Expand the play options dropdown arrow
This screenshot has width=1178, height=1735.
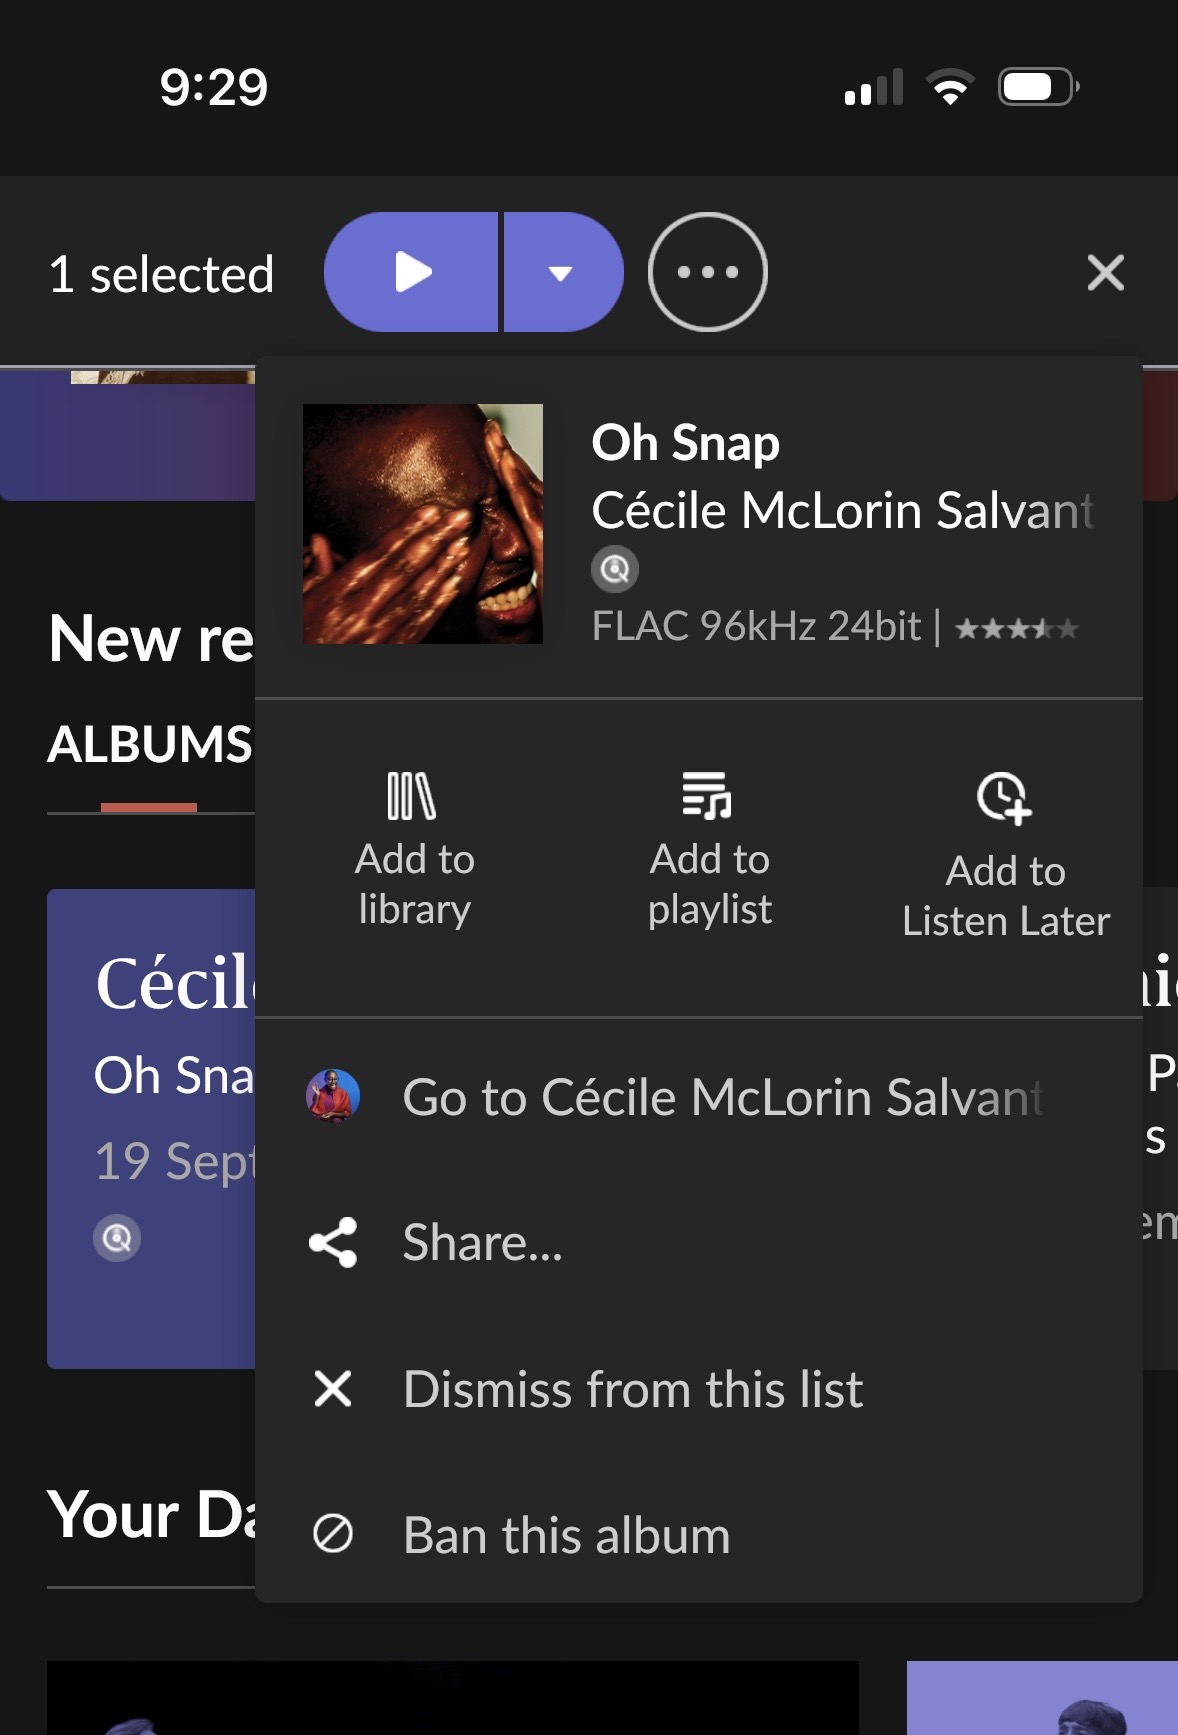pos(561,273)
